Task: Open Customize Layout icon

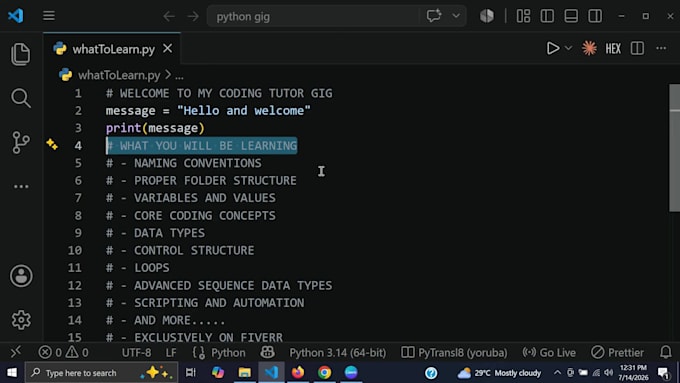Action: pos(523,16)
